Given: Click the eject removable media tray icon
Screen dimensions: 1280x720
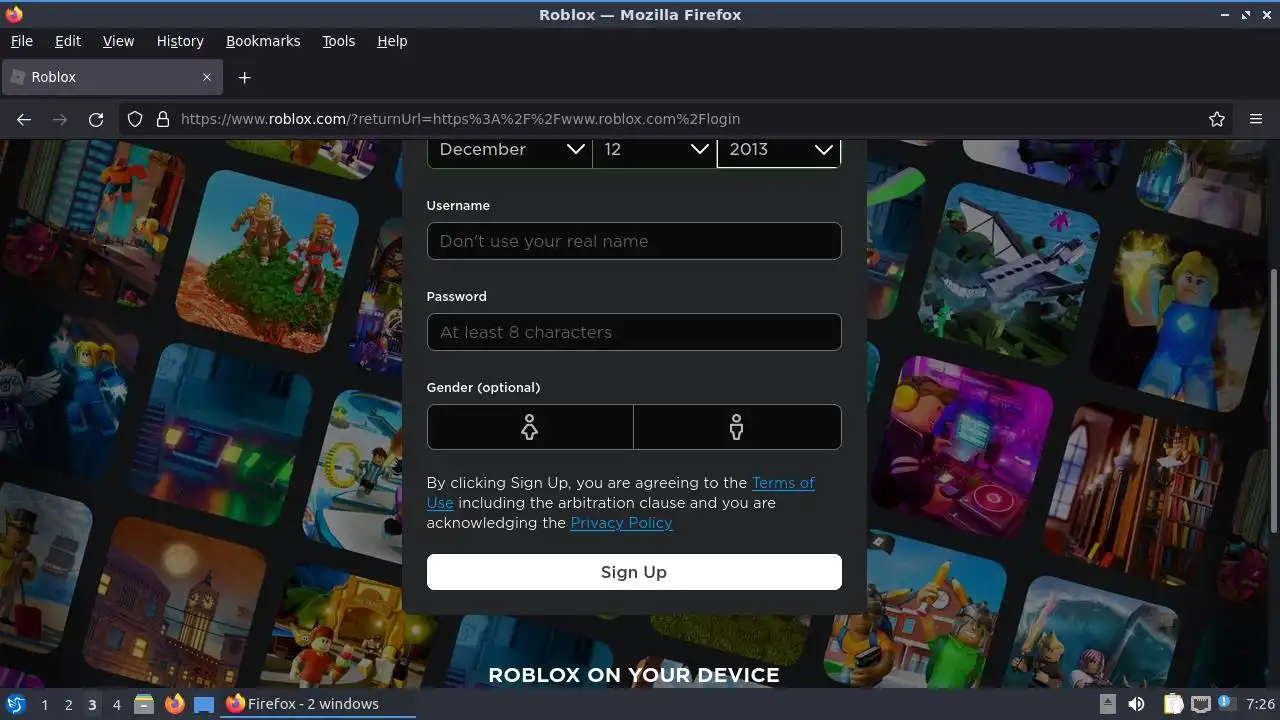Looking at the screenshot, I should [1108, 704].
